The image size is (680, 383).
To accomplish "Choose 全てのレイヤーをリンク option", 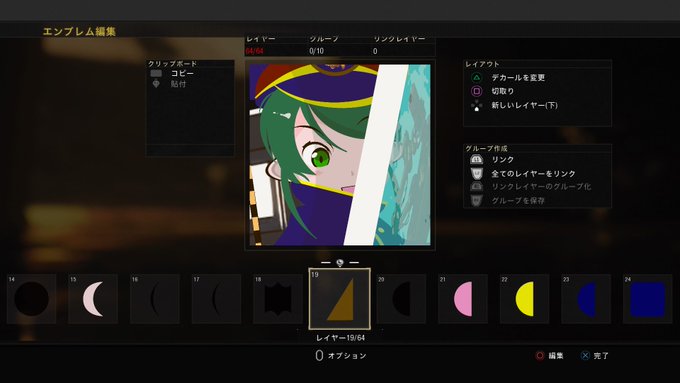I will tap(533, 173).
